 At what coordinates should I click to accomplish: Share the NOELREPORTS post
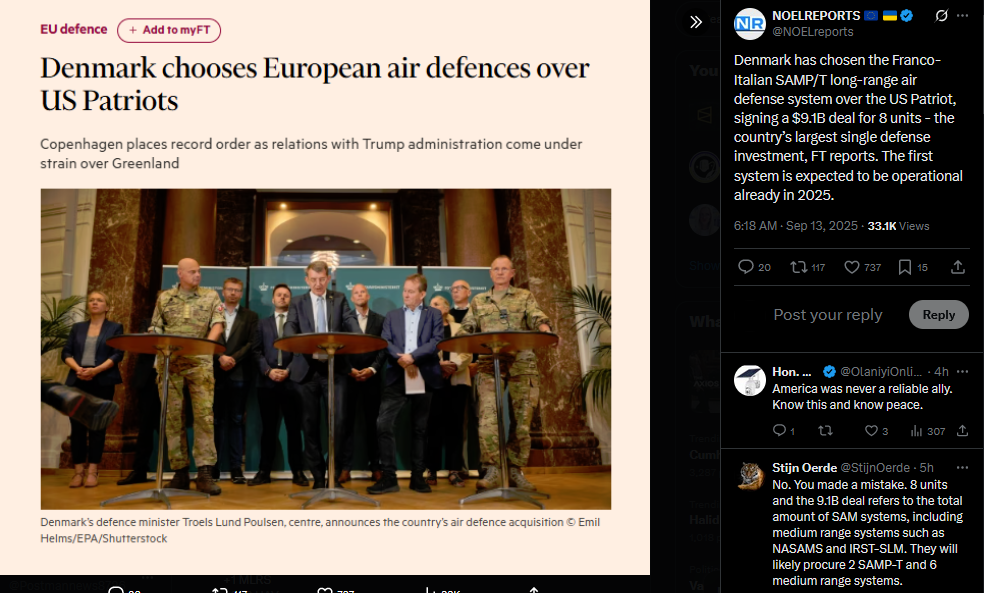958,267
